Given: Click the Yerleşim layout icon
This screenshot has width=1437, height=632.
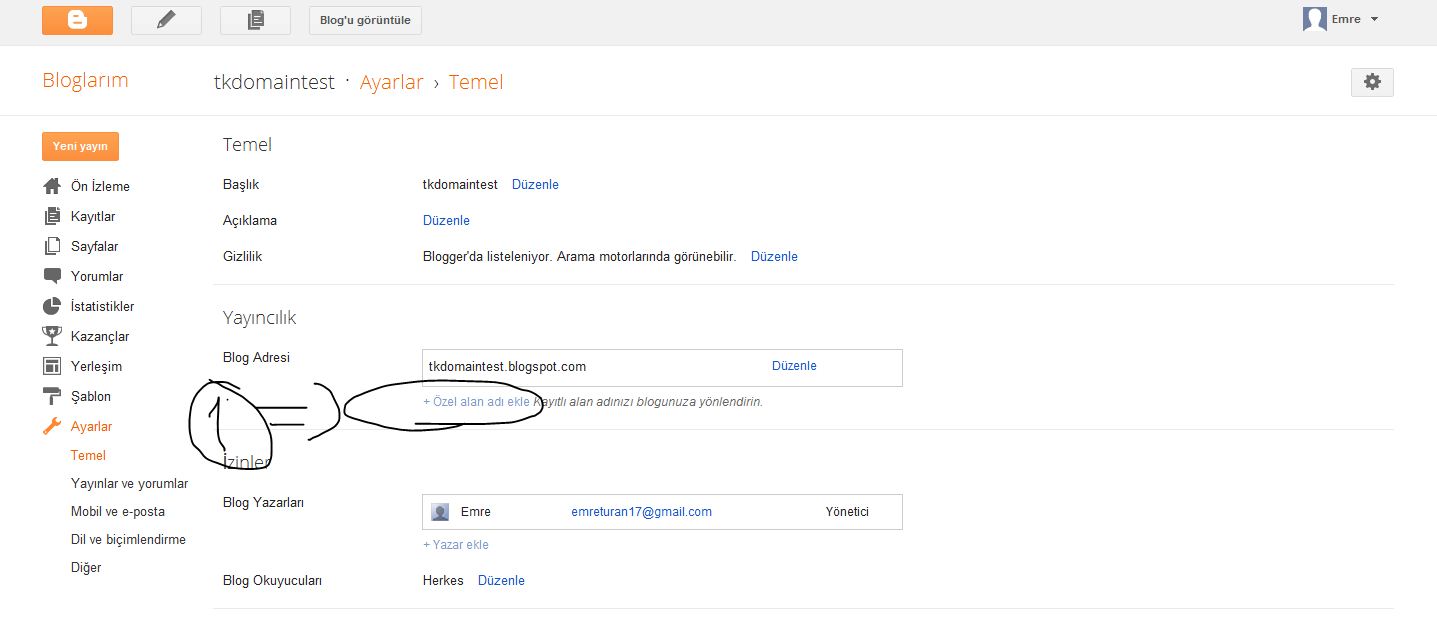Looking at the screenshot, I should 53,366.
